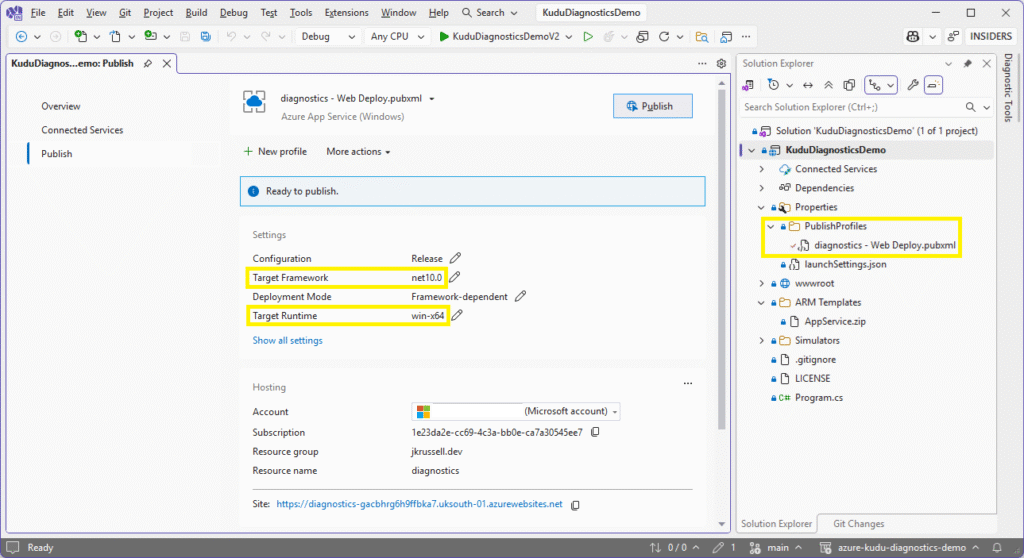1024x558 pixels.
Task: Click the Live Share icon beside INSIDERS
Action: tap(953, 37)
